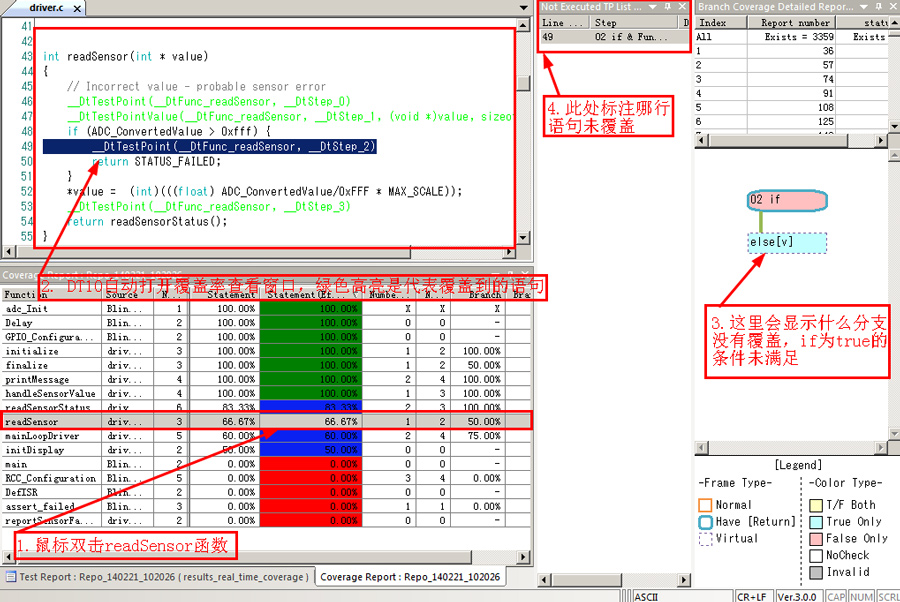Pin the Not Executed TP List panel
The width and height of the screenshot is (900, 602).
tap(668, 6)
